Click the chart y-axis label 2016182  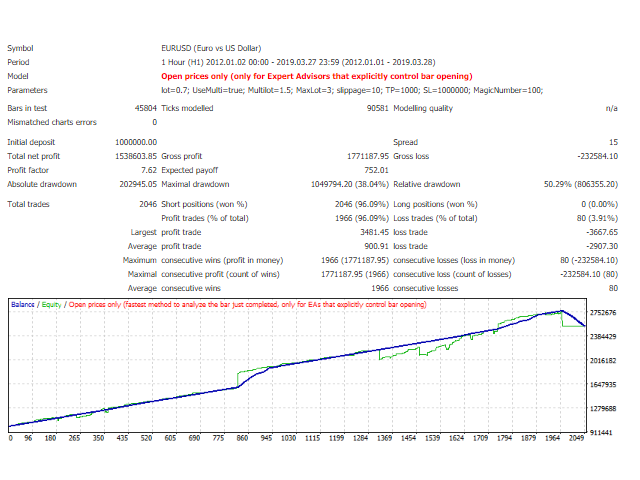603,361
